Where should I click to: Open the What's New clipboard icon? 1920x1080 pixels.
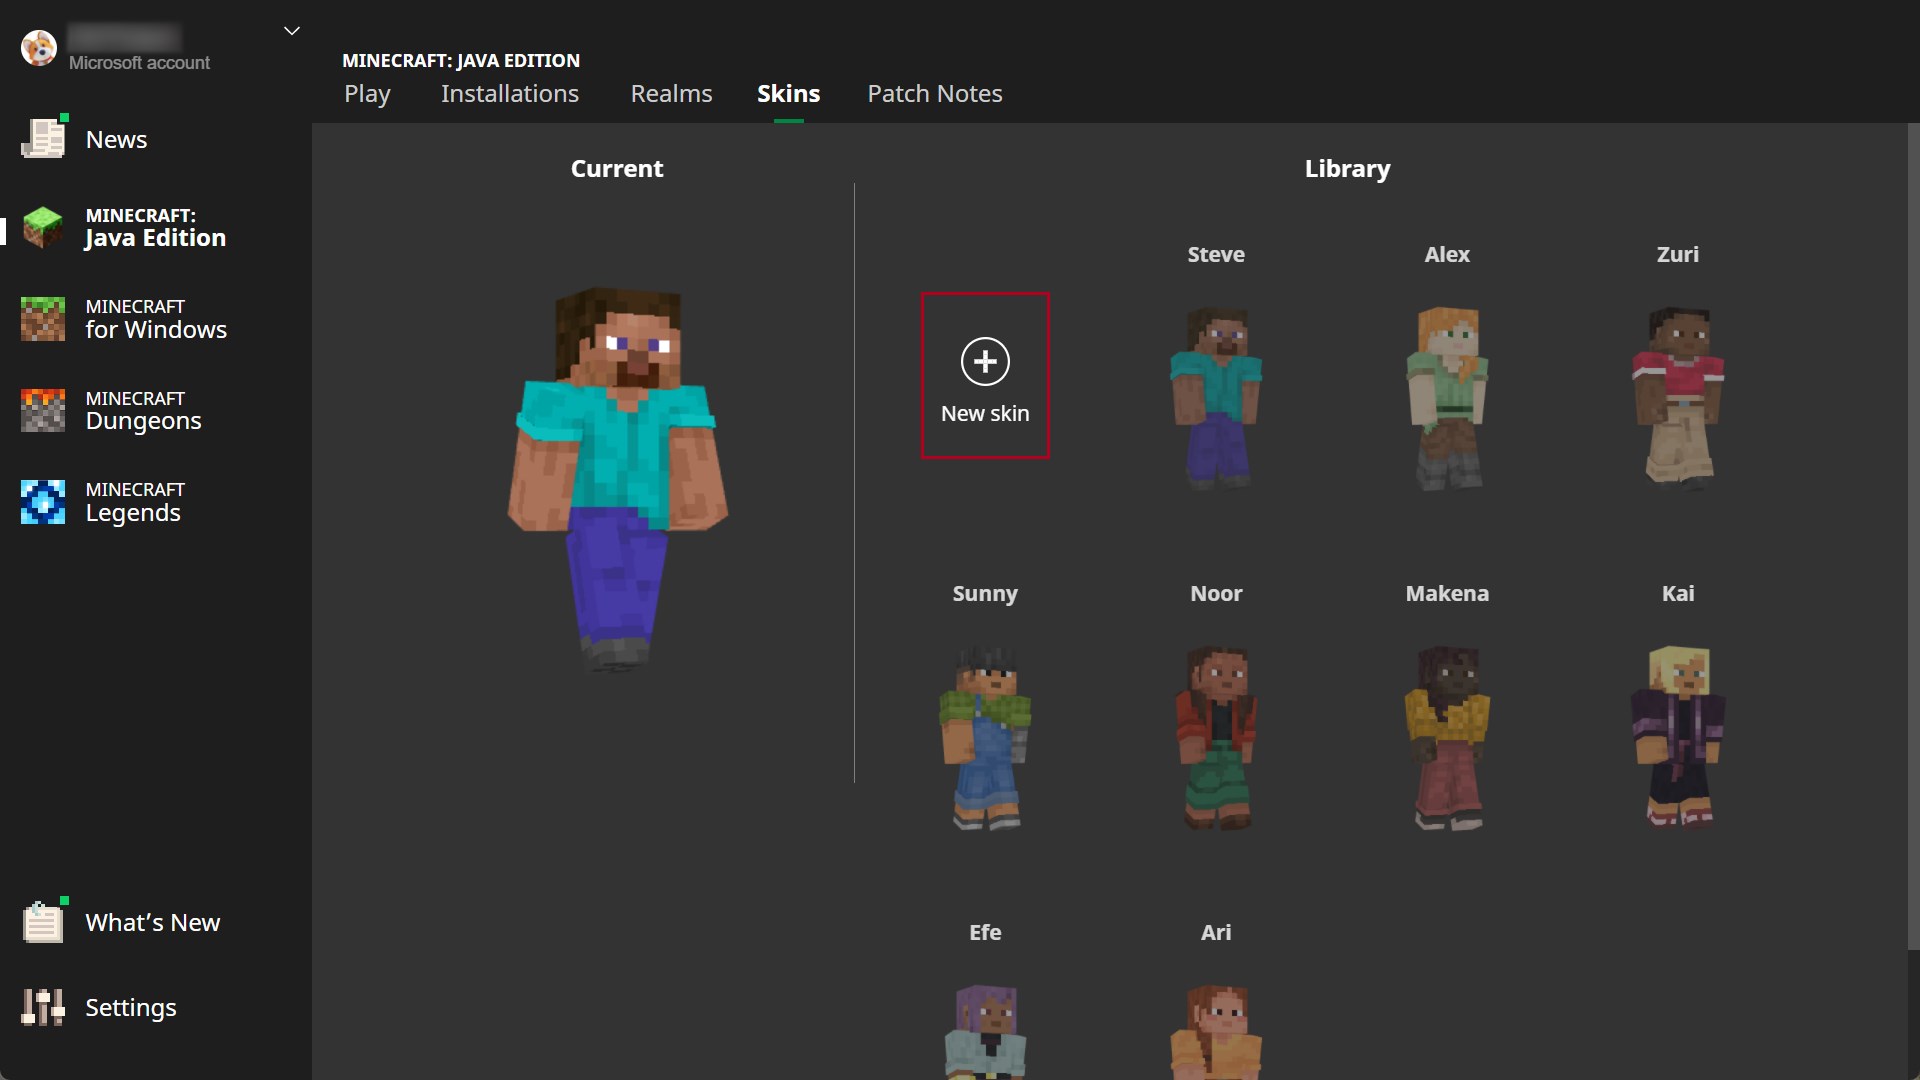coord(43,922)
